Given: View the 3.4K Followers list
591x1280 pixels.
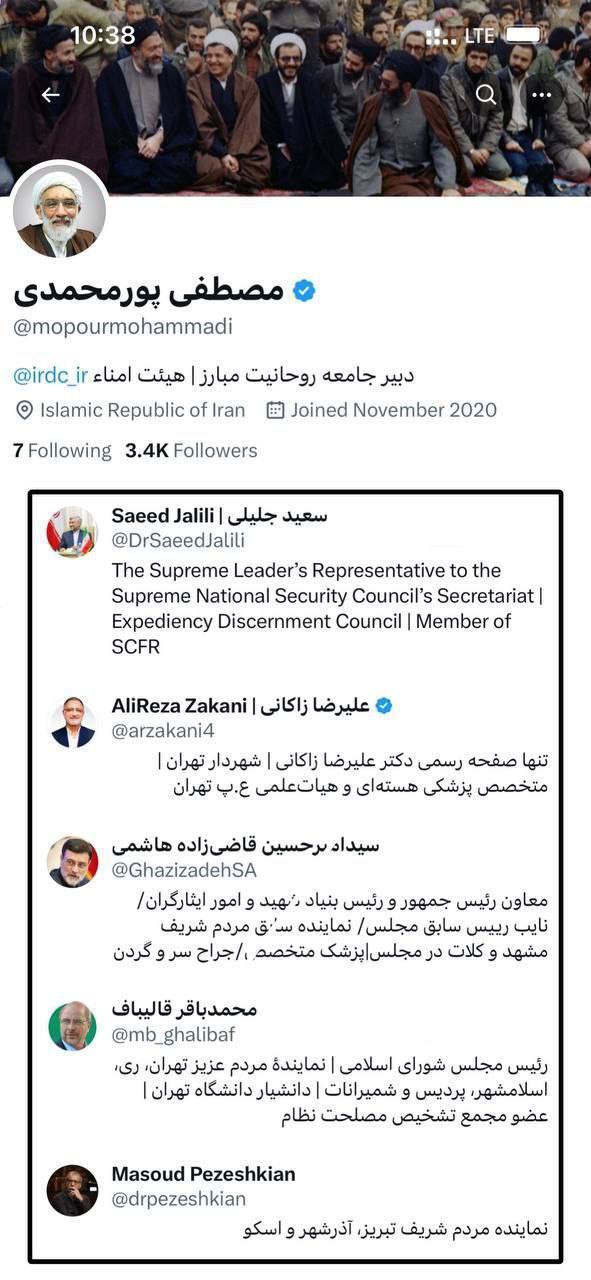Looking at the screenshot, I should coord(190,450).
